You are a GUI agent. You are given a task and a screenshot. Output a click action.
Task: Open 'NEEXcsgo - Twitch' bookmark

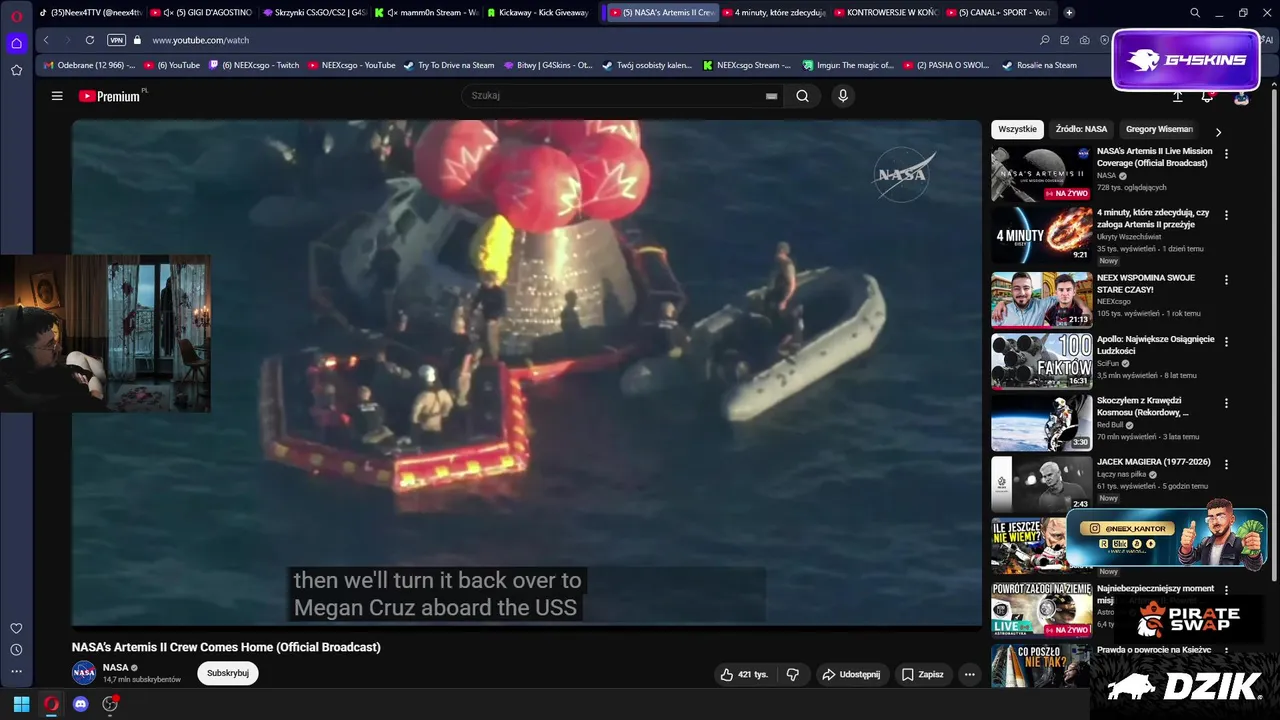tap(254, 65)
